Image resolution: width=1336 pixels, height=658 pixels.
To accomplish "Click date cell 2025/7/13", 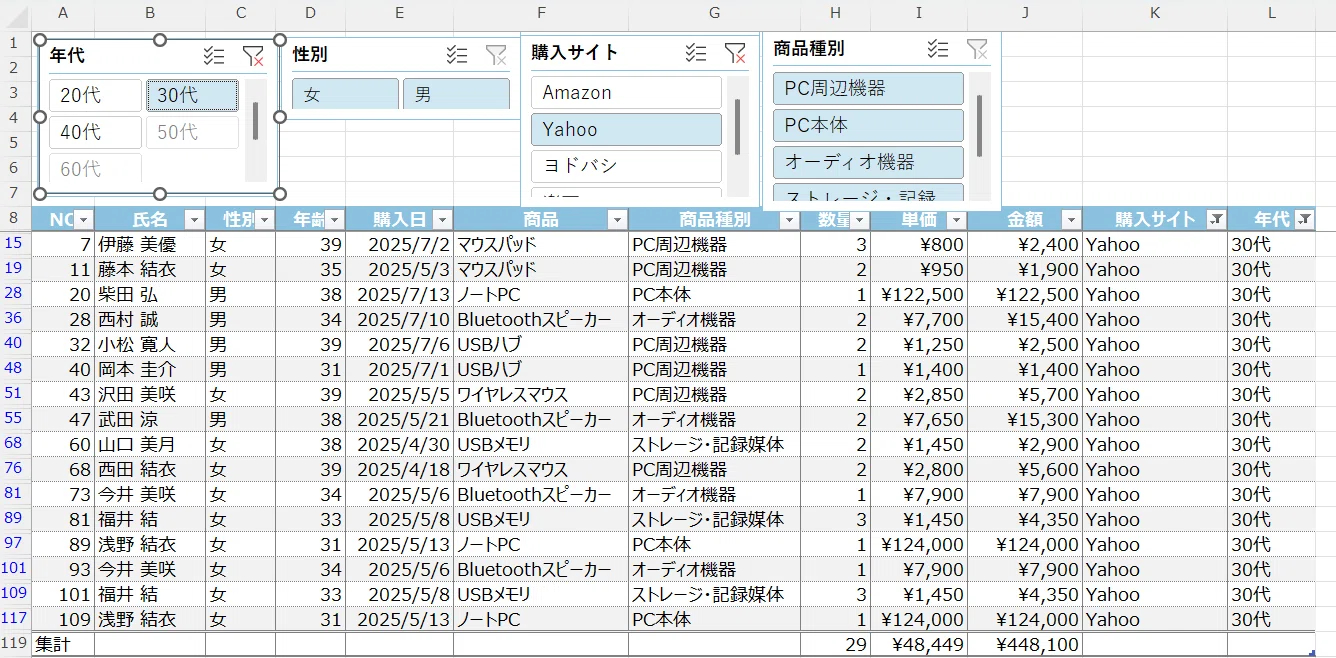I will pyautogui.click(x=399, y=294).
